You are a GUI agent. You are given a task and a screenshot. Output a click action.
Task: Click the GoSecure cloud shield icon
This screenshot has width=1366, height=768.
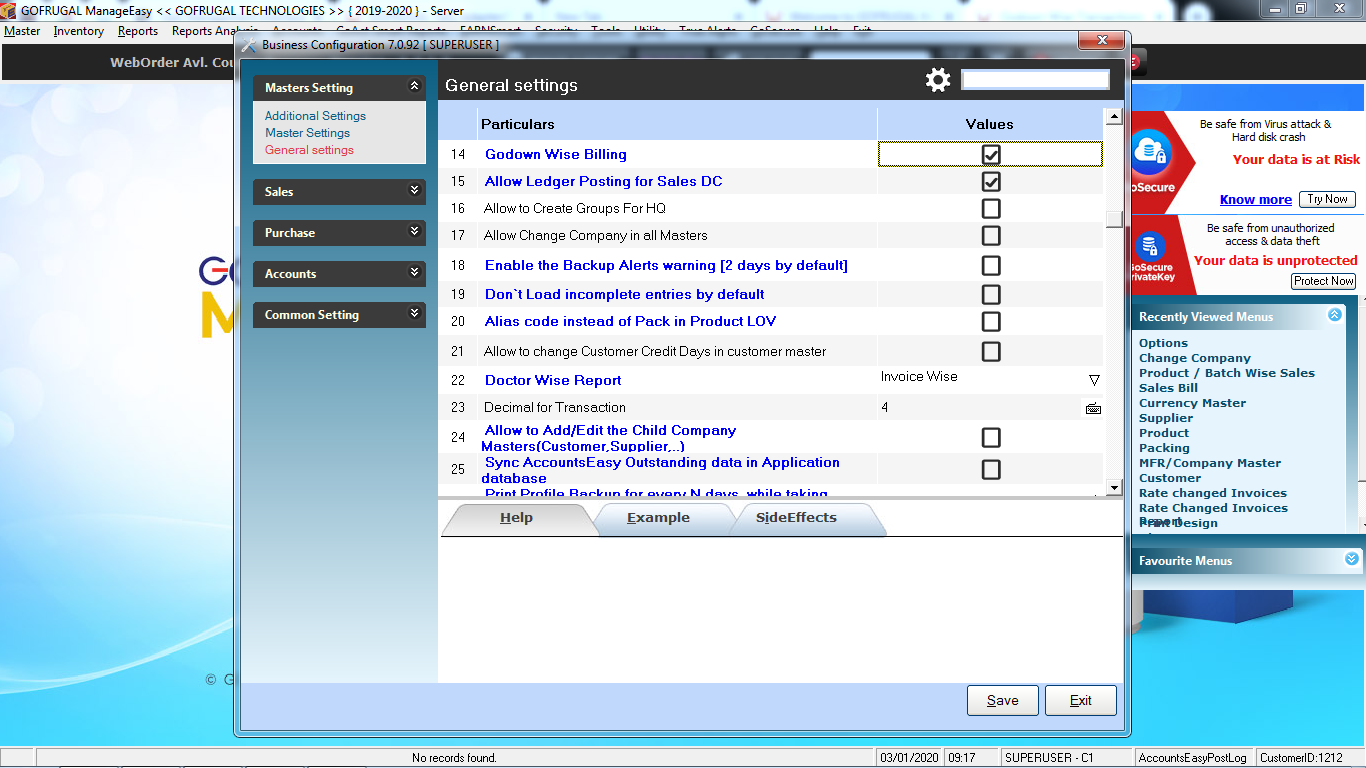[1151, 152]
